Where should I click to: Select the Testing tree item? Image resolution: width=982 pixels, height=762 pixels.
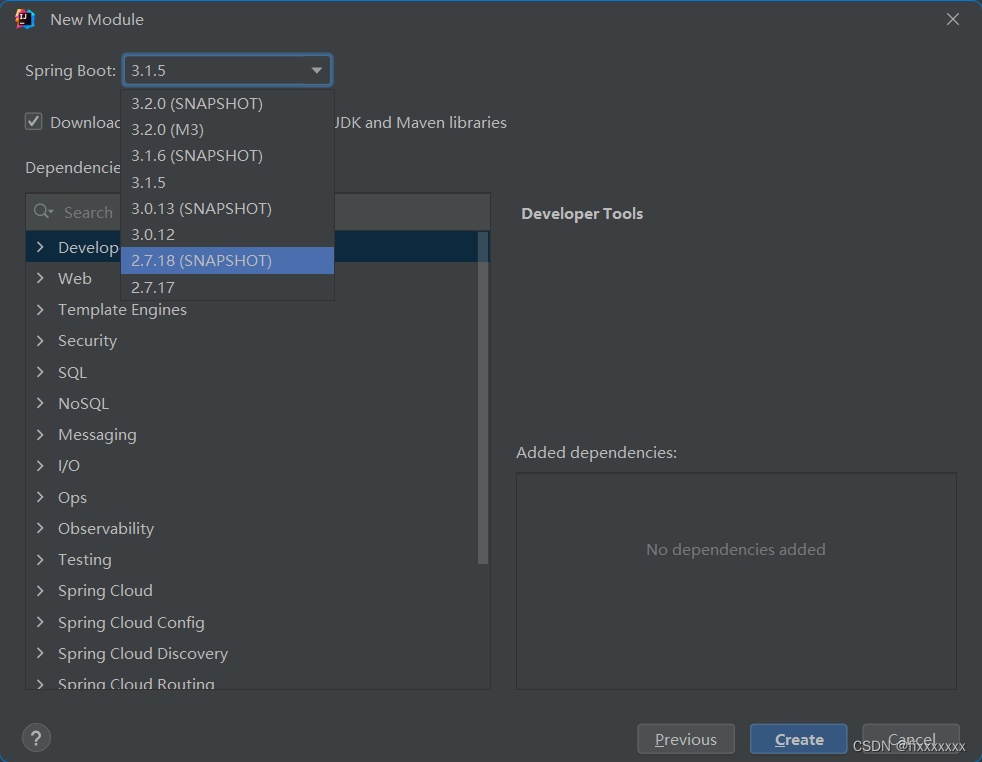coord(85,560)
